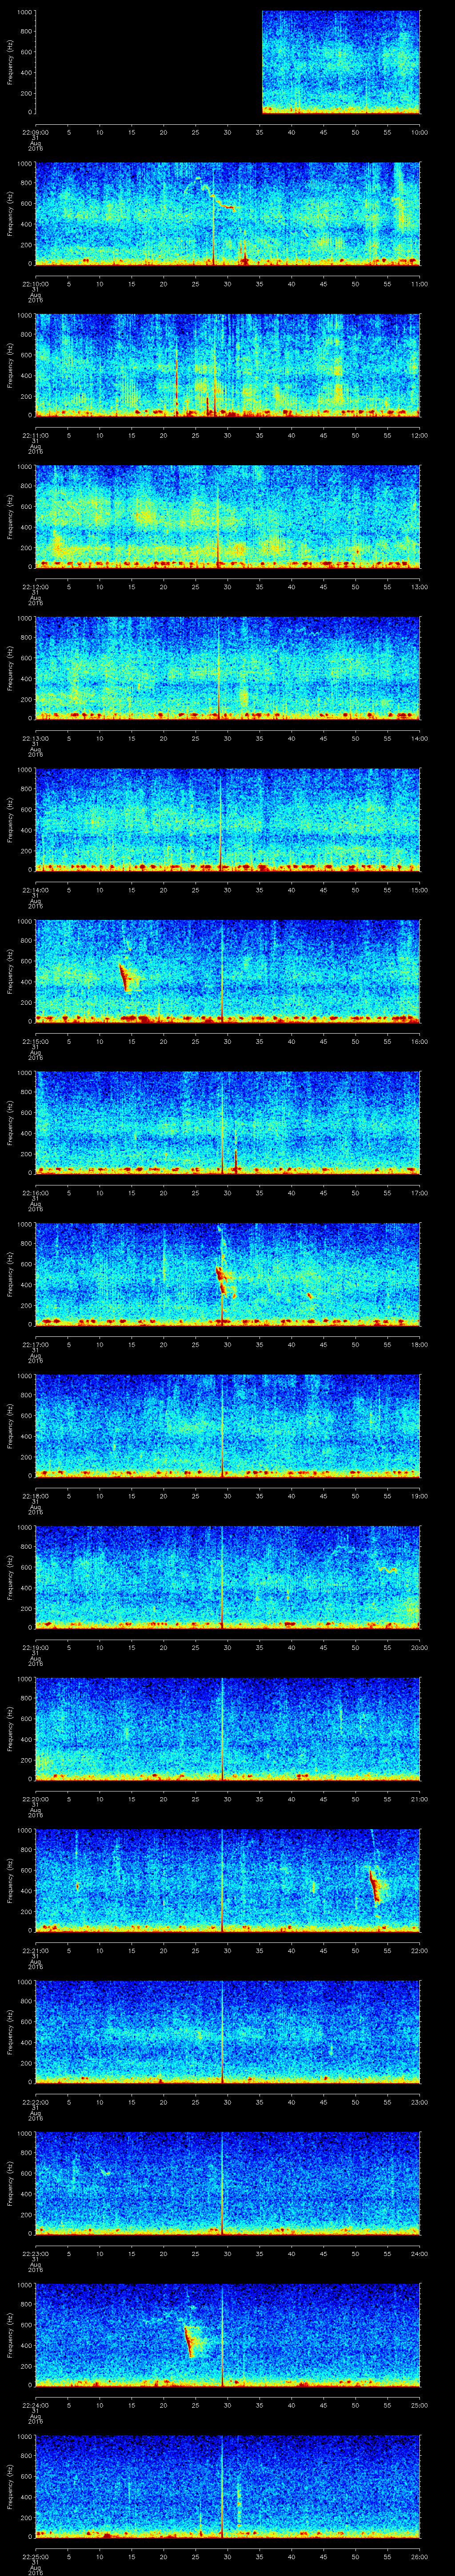
Task: Click the vertical red spike in the 22:20 spectrogram
Action: (222, 1729)
